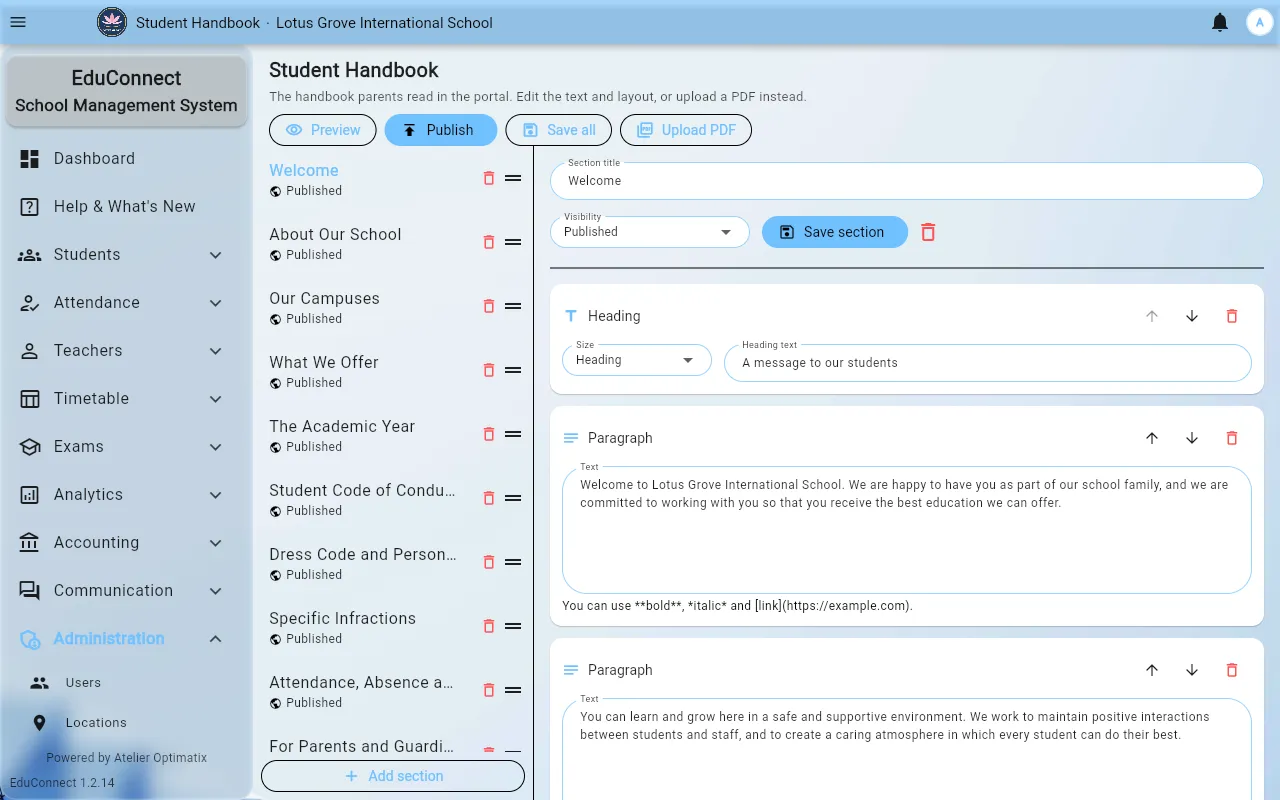The height and width of the screenshot is (800, 1280).
Task: Move the Heading block down
Action: coord(1192,316)
